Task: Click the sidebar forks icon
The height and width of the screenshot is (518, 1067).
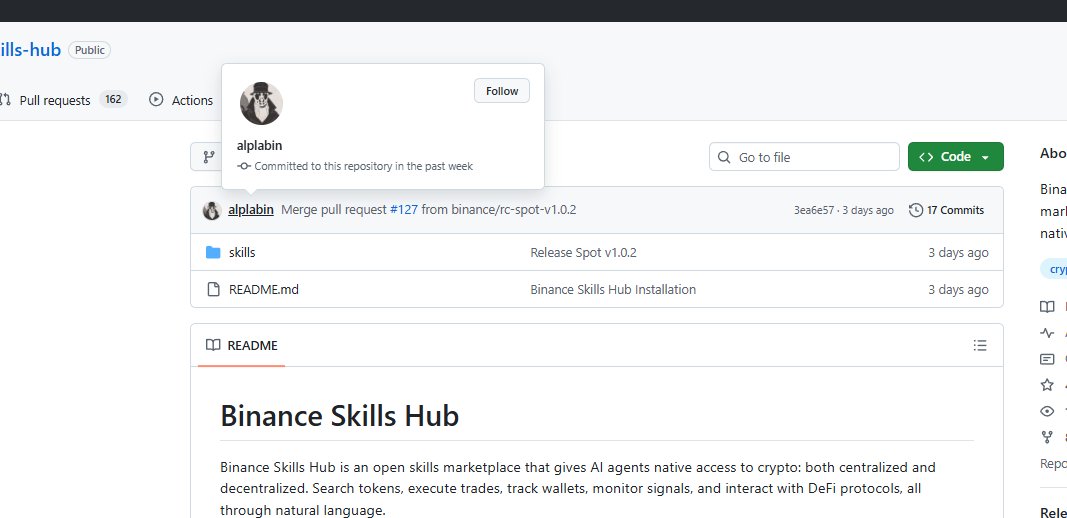Action: (1047, 437)
